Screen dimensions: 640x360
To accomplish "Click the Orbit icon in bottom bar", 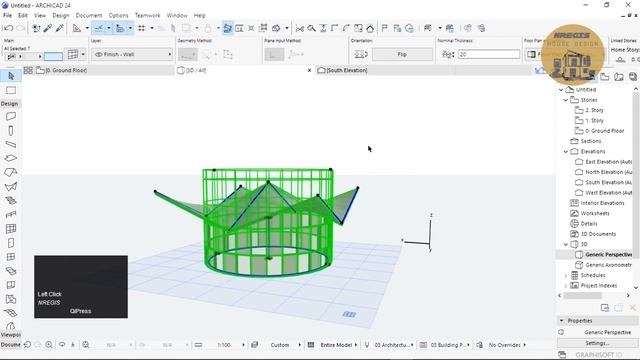I will [x=62, y=345].
